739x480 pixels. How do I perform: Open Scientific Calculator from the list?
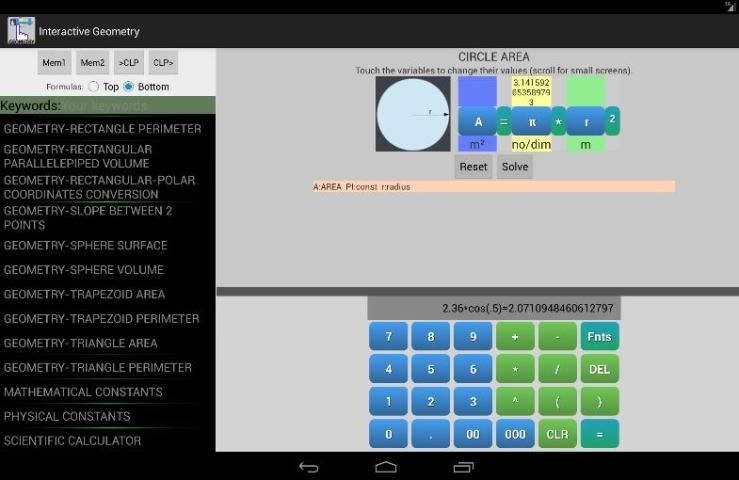coord(73,441)
